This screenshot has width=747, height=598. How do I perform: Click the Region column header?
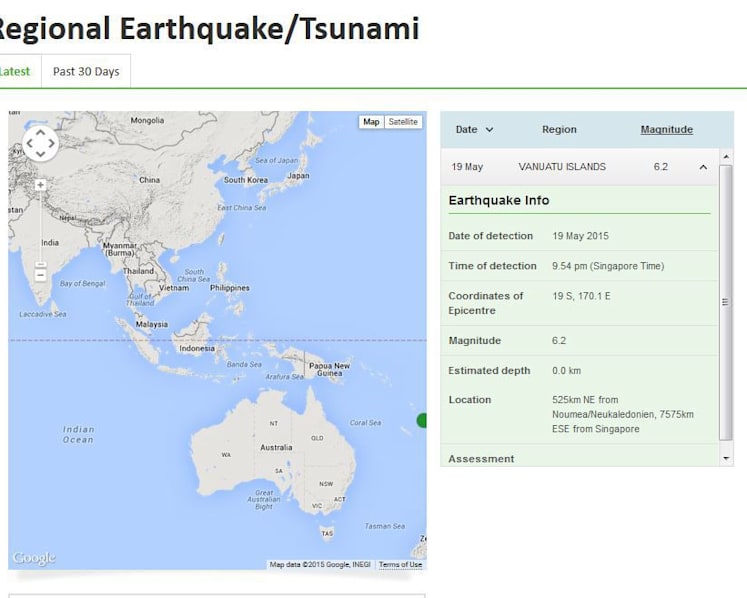coord(559,130)
